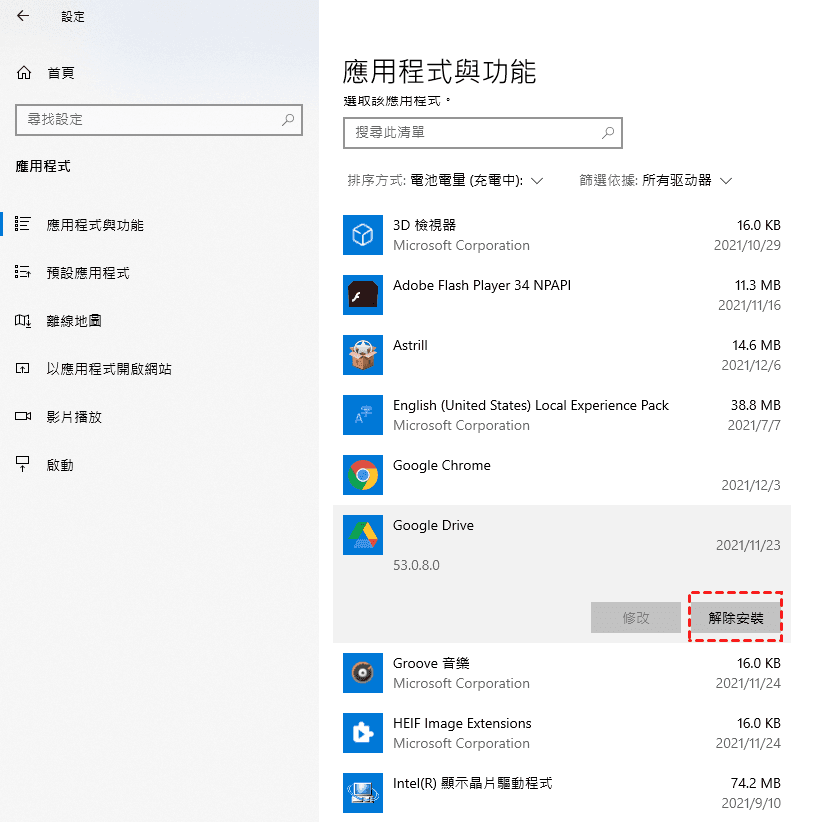Open 啟動 in the sidebar
Image resolution: width=826 pixels, height=822 pixels.
pos(60,465)
